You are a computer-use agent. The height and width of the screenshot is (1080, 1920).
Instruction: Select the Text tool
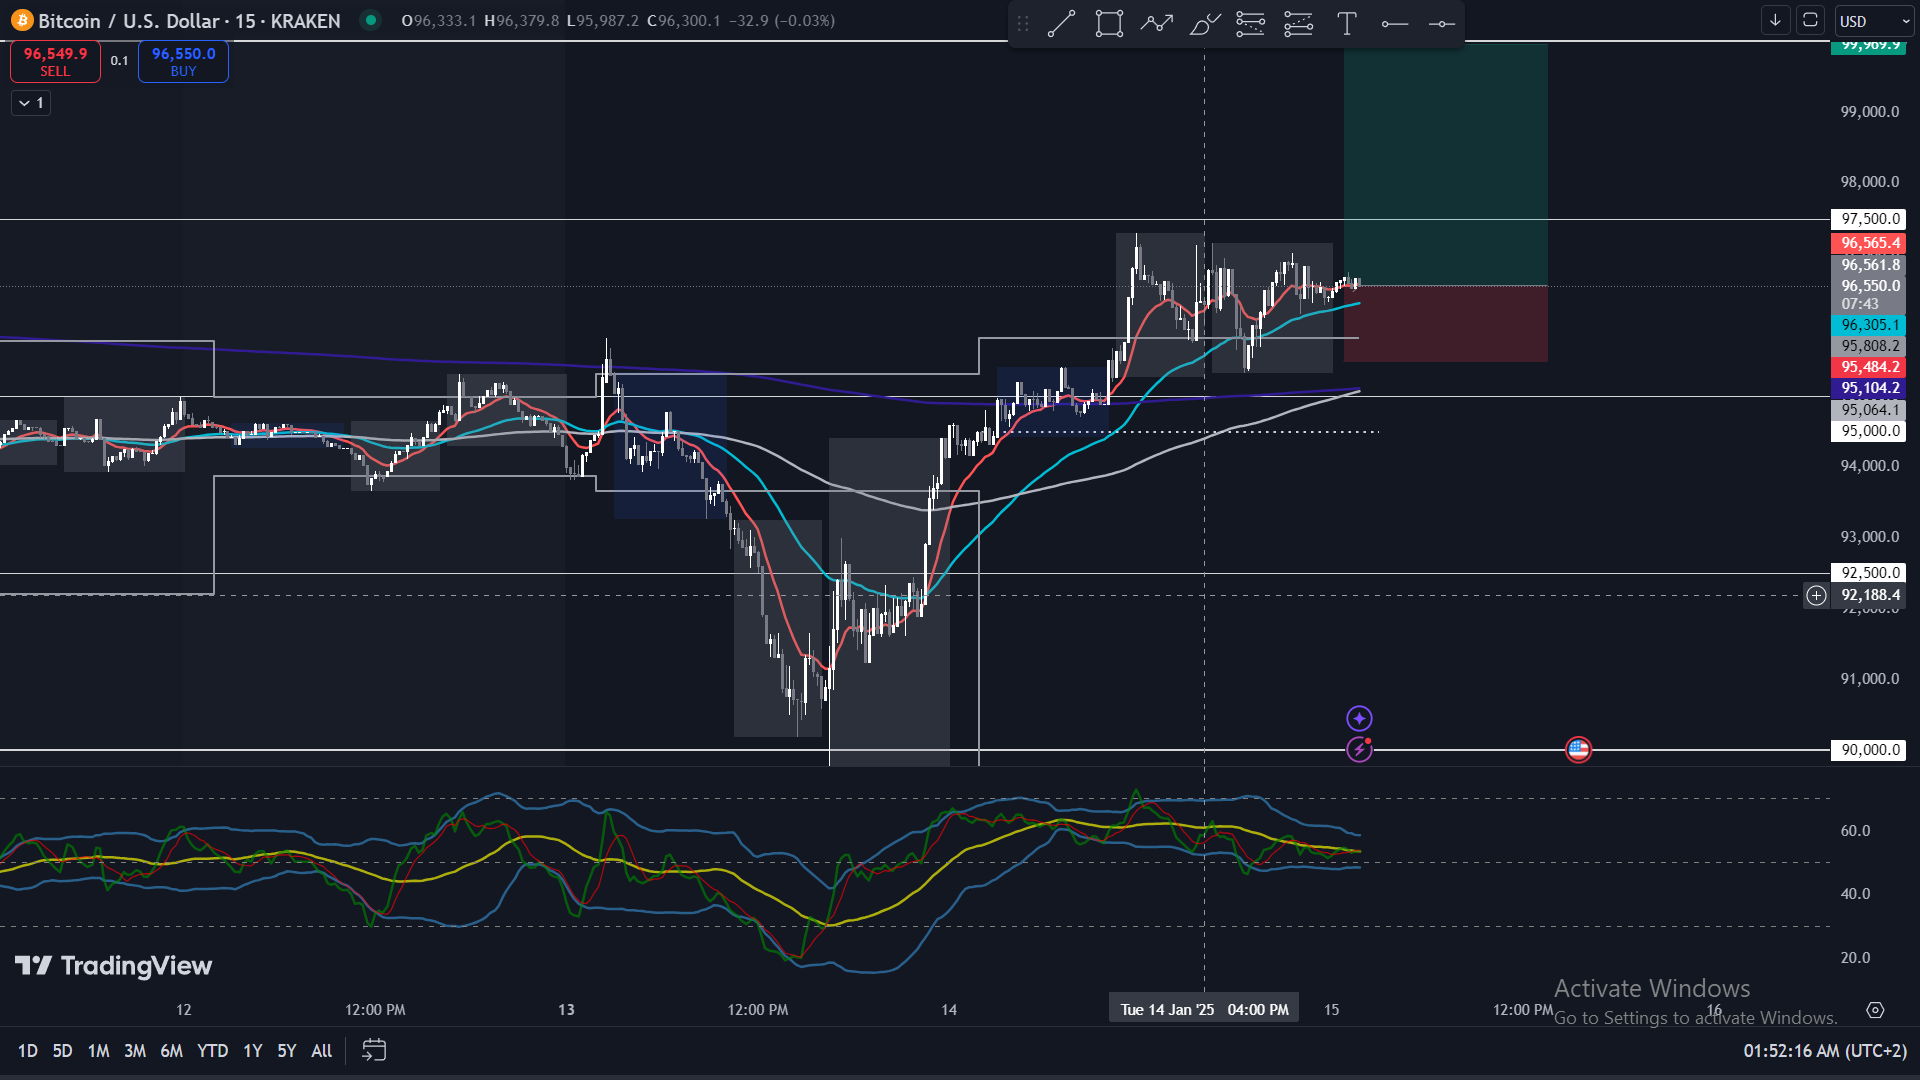pyautogui.click(x=1346, y=23)
